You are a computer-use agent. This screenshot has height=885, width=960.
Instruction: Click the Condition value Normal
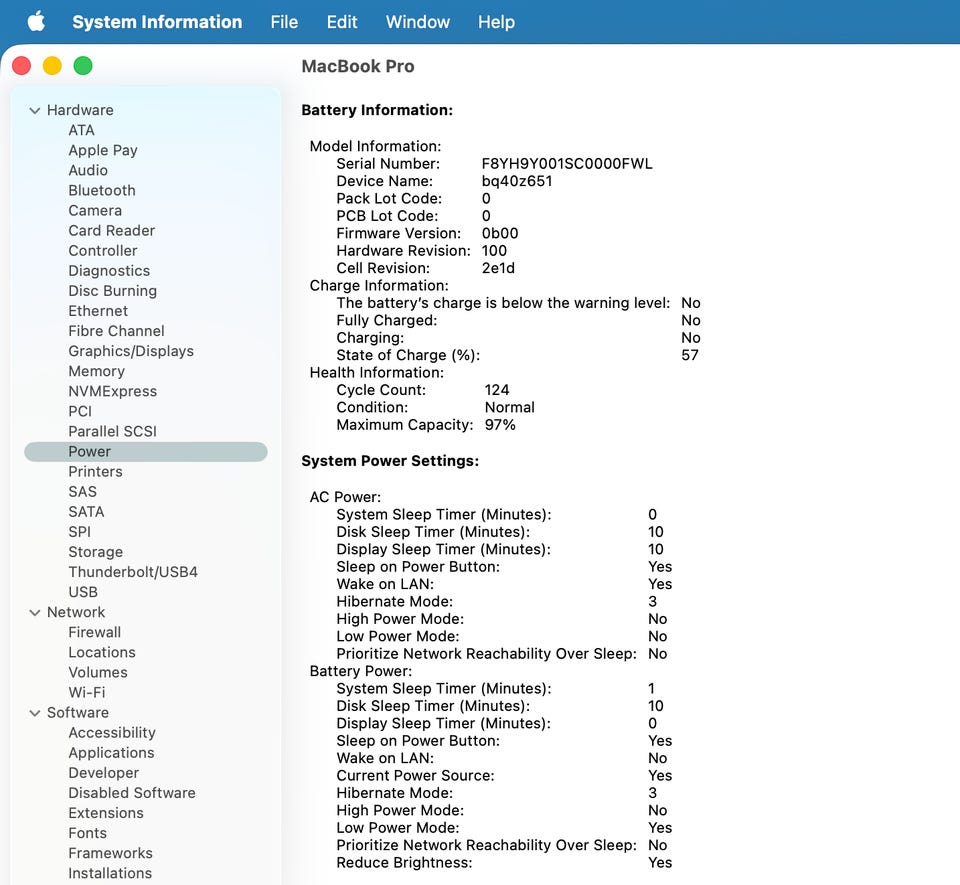pos(509,408)
